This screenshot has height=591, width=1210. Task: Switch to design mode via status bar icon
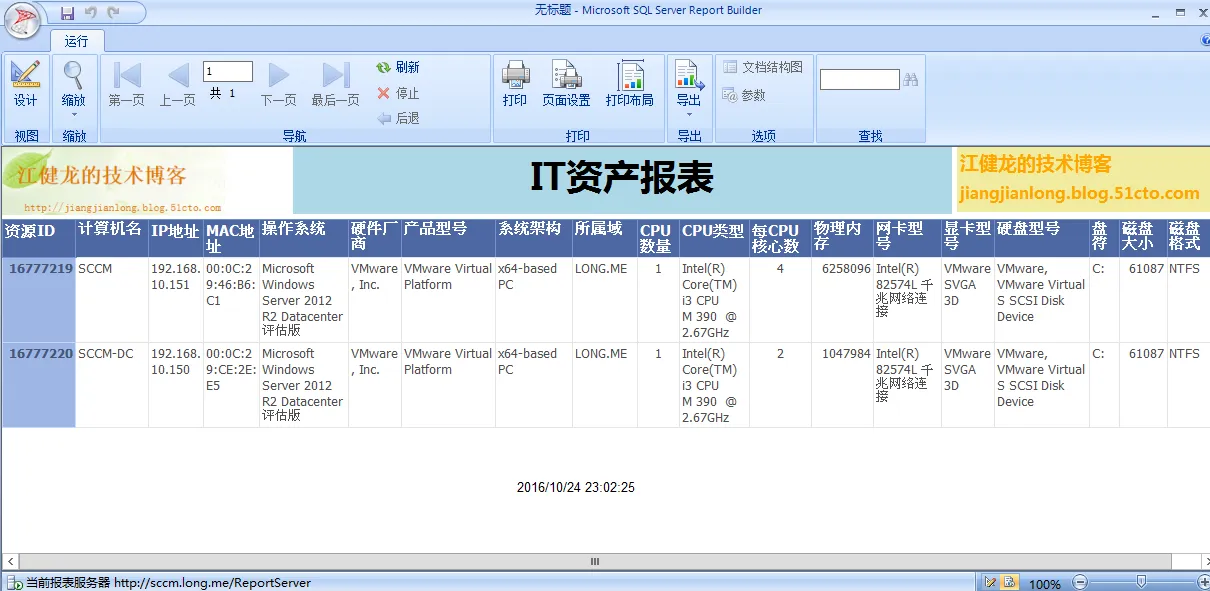[x=991, y=583]
